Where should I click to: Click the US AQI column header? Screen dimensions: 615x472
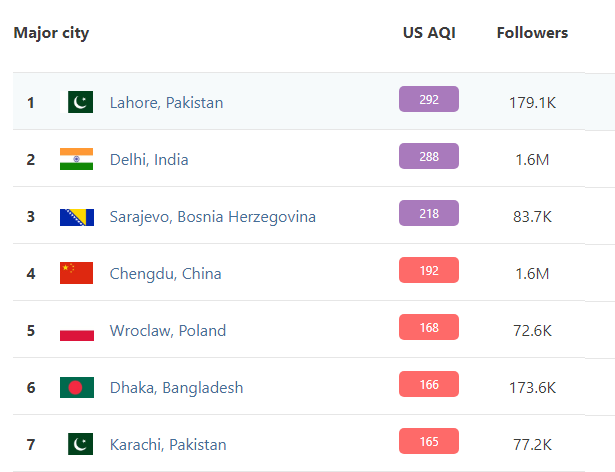(x=429, y=33)
